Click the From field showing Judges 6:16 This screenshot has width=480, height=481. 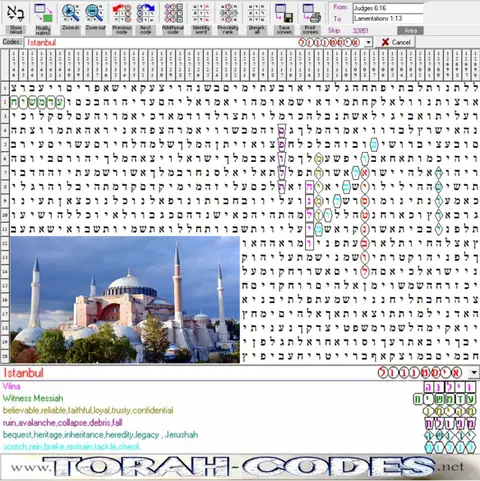[x=388, y=8]
